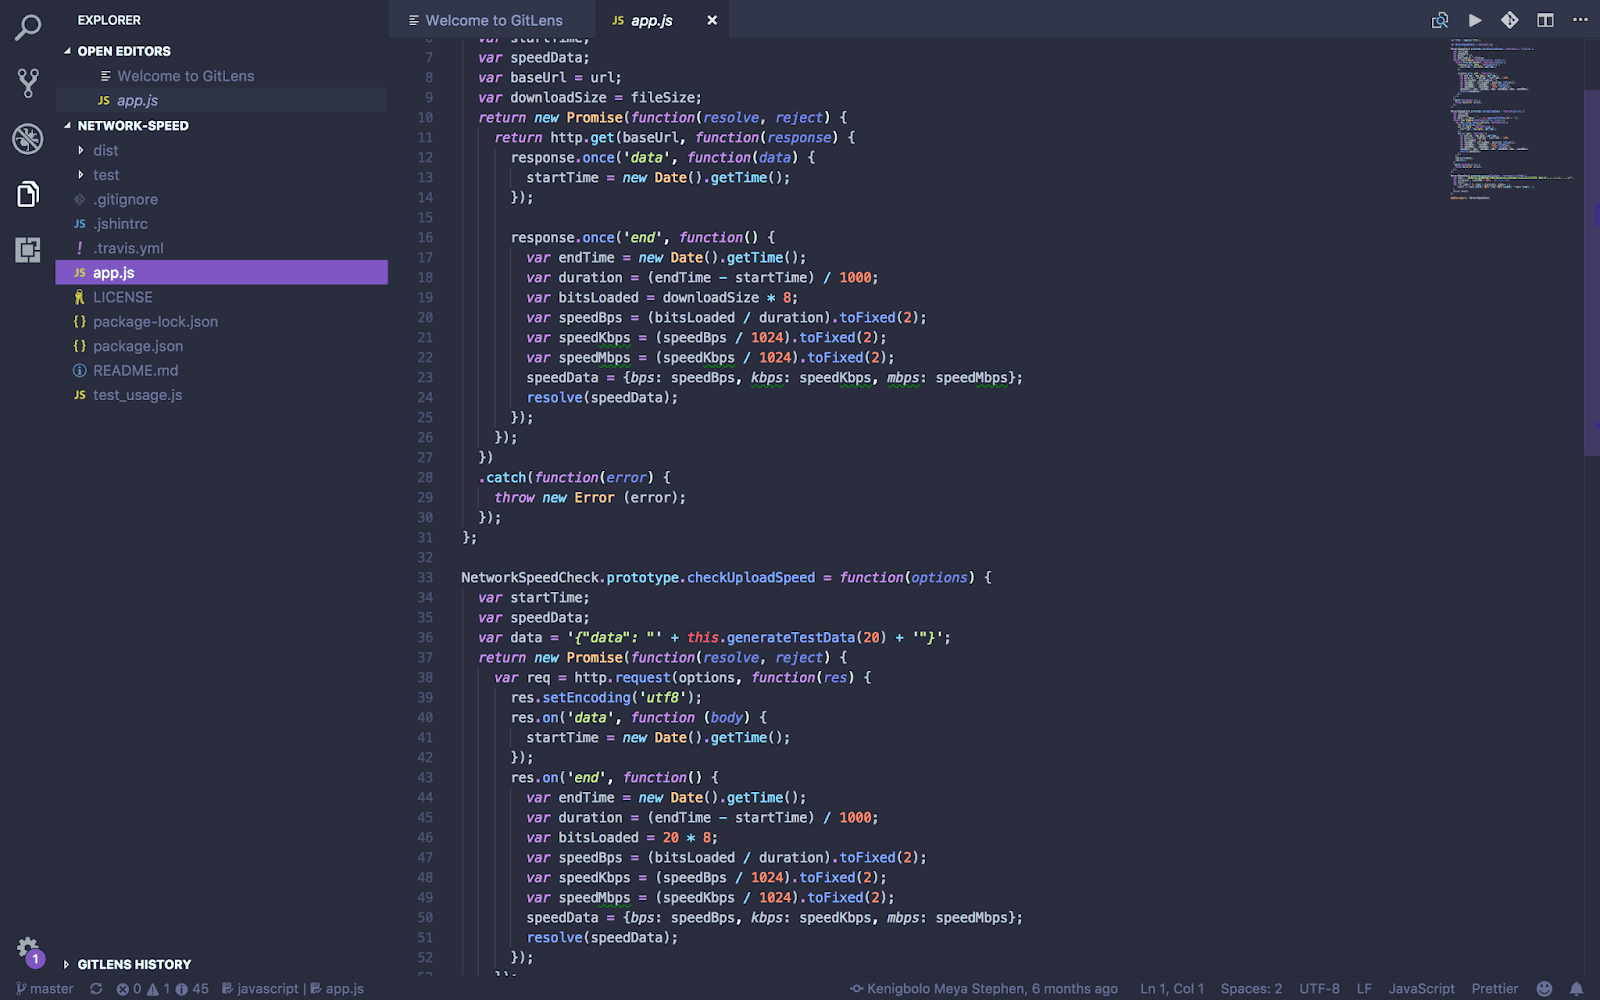Image resolution: width=1600 pixels, height=1000 pixels.
Task: Change indentation via Spaces: 2
Action: 1251,988
